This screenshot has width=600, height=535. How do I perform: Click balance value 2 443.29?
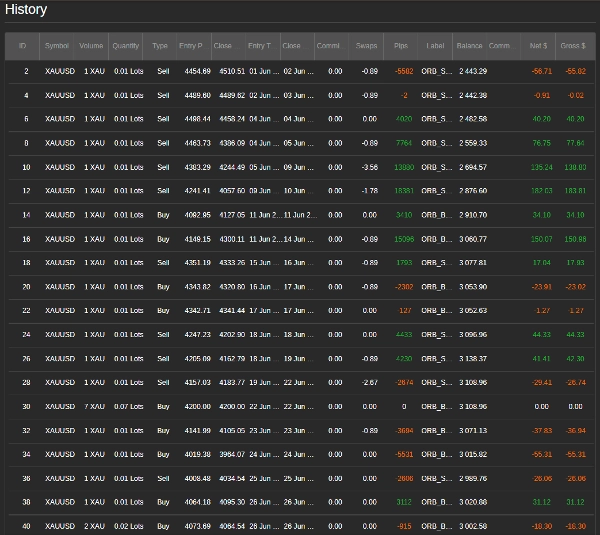coord(473,72)
